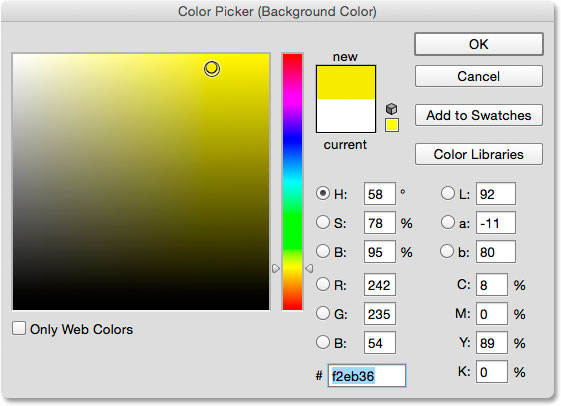This screenshot has width=561, height=406.
Task: Select the Lab a channel radio button
Action: pos(448,222)
